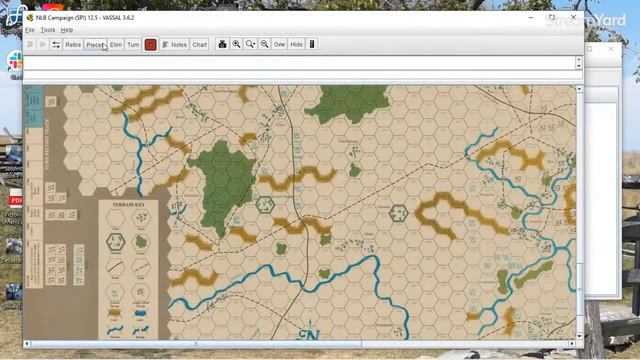This screenshot has width=640, height=360.
Task: Click the fortified hex symbol east of the road
Action: [x=398, y=213]
